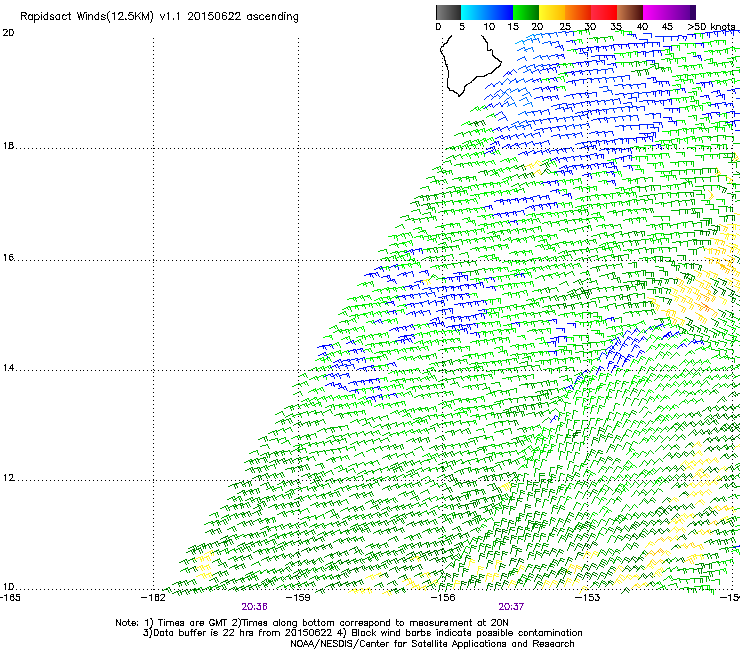Click the longitude axis label '-153'
Screen dimensions: 740x650
pyautogui.click(x=588, y=598)
